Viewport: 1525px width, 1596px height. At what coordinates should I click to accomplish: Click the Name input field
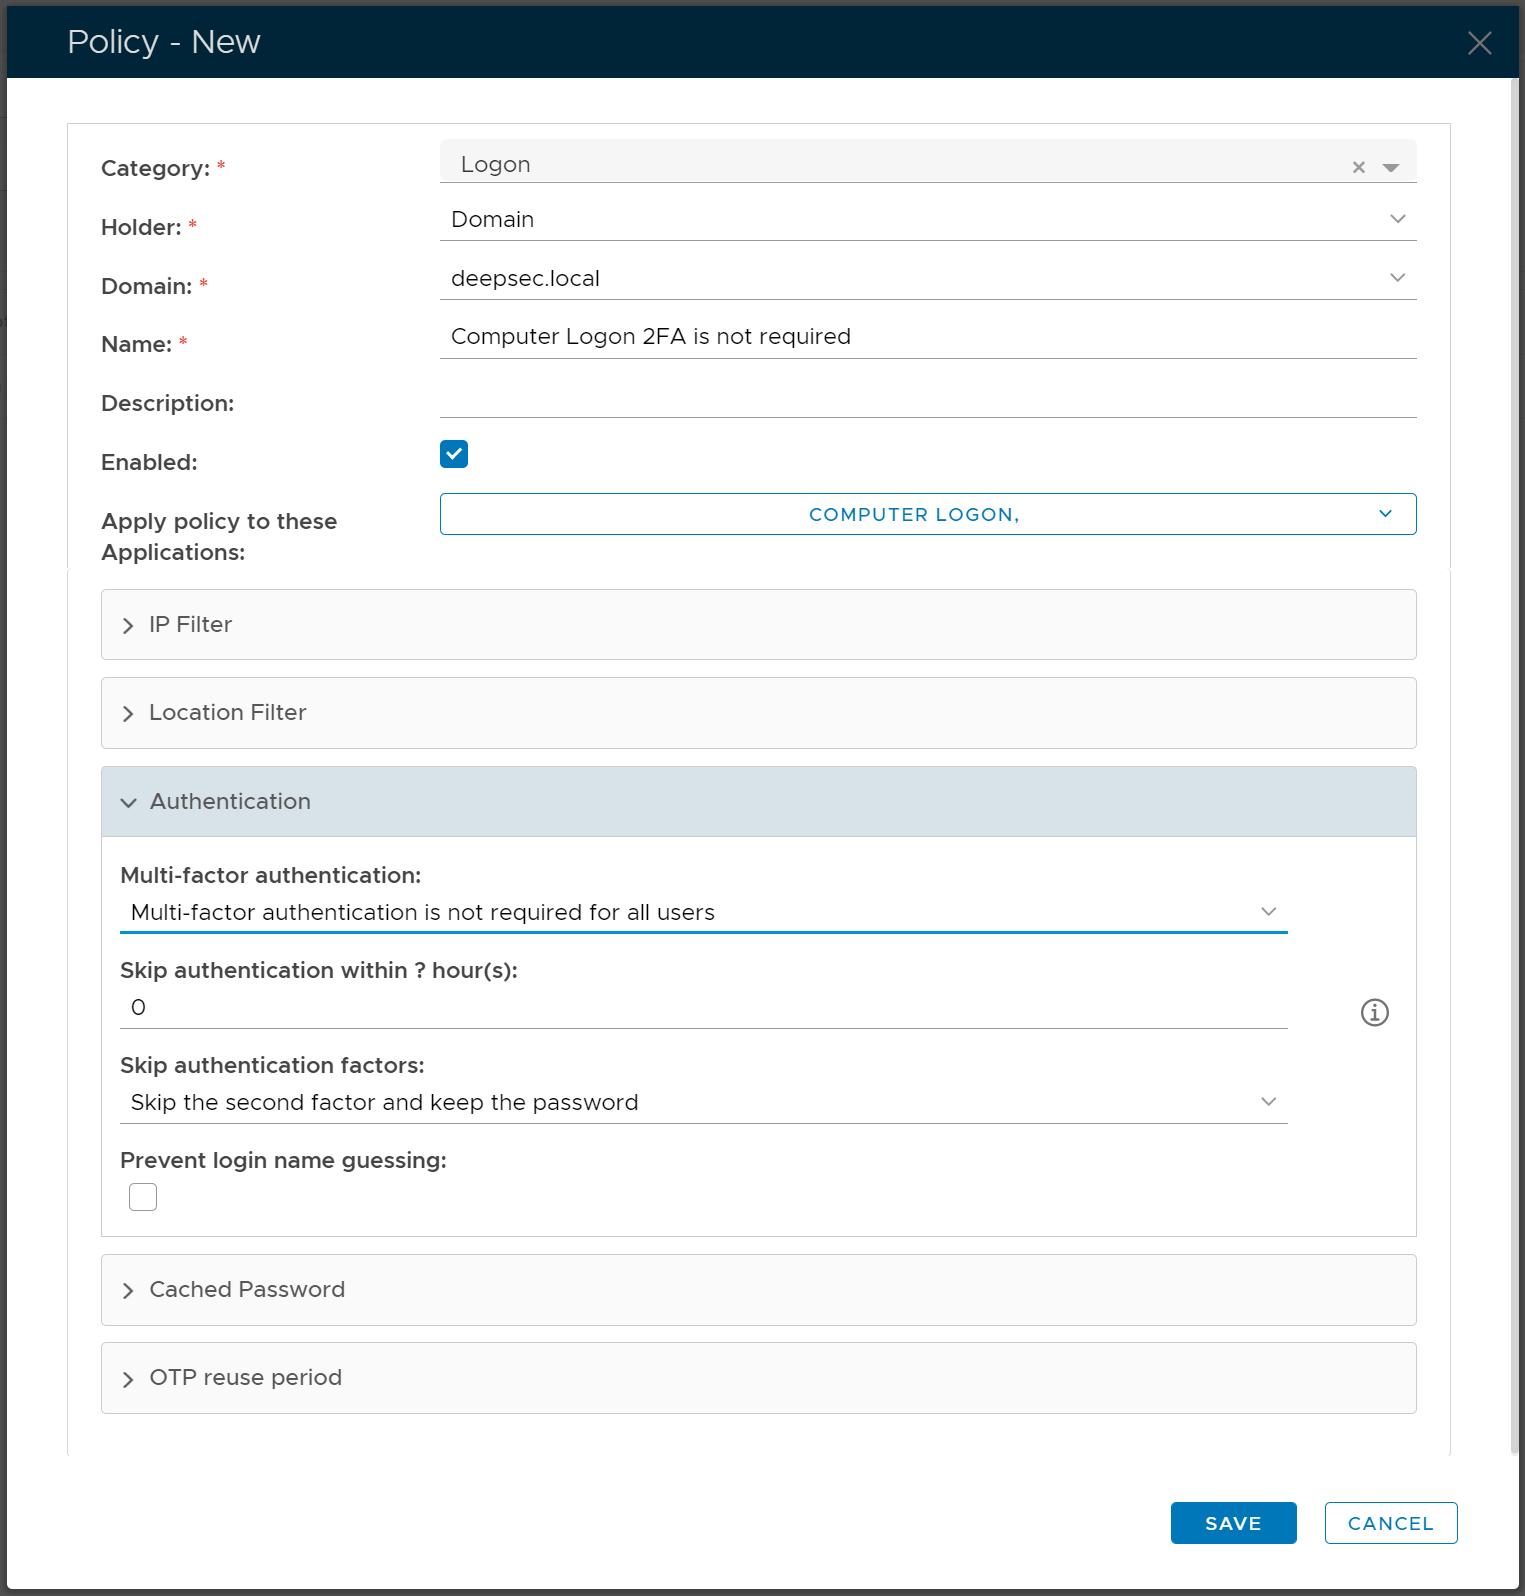[x=927, y=337]
